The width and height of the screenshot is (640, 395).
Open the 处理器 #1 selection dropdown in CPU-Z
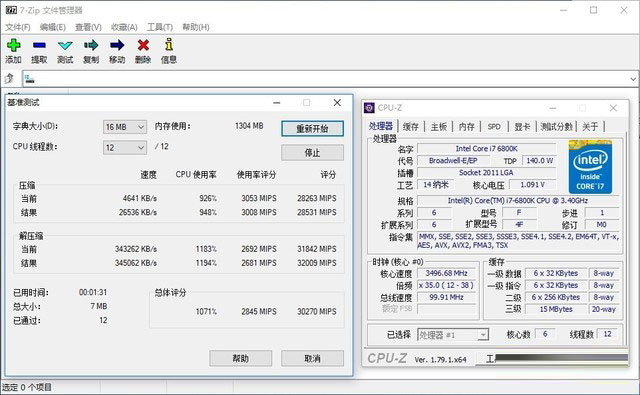pos(453,335)
